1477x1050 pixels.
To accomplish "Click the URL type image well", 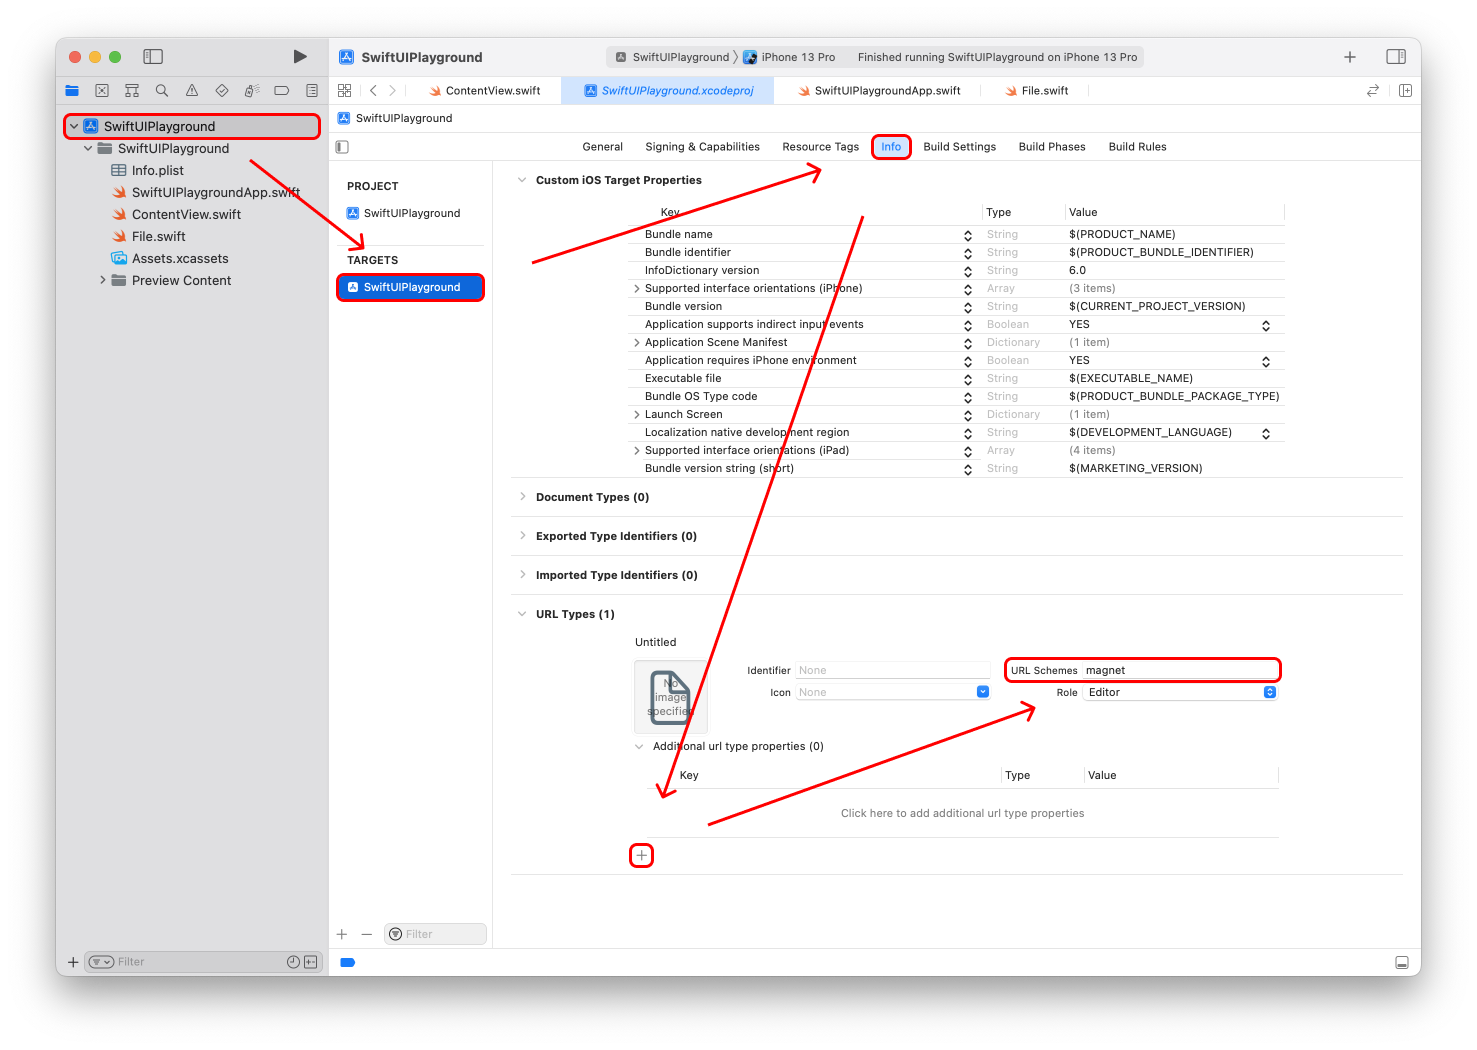I will [x=671, y=697].
